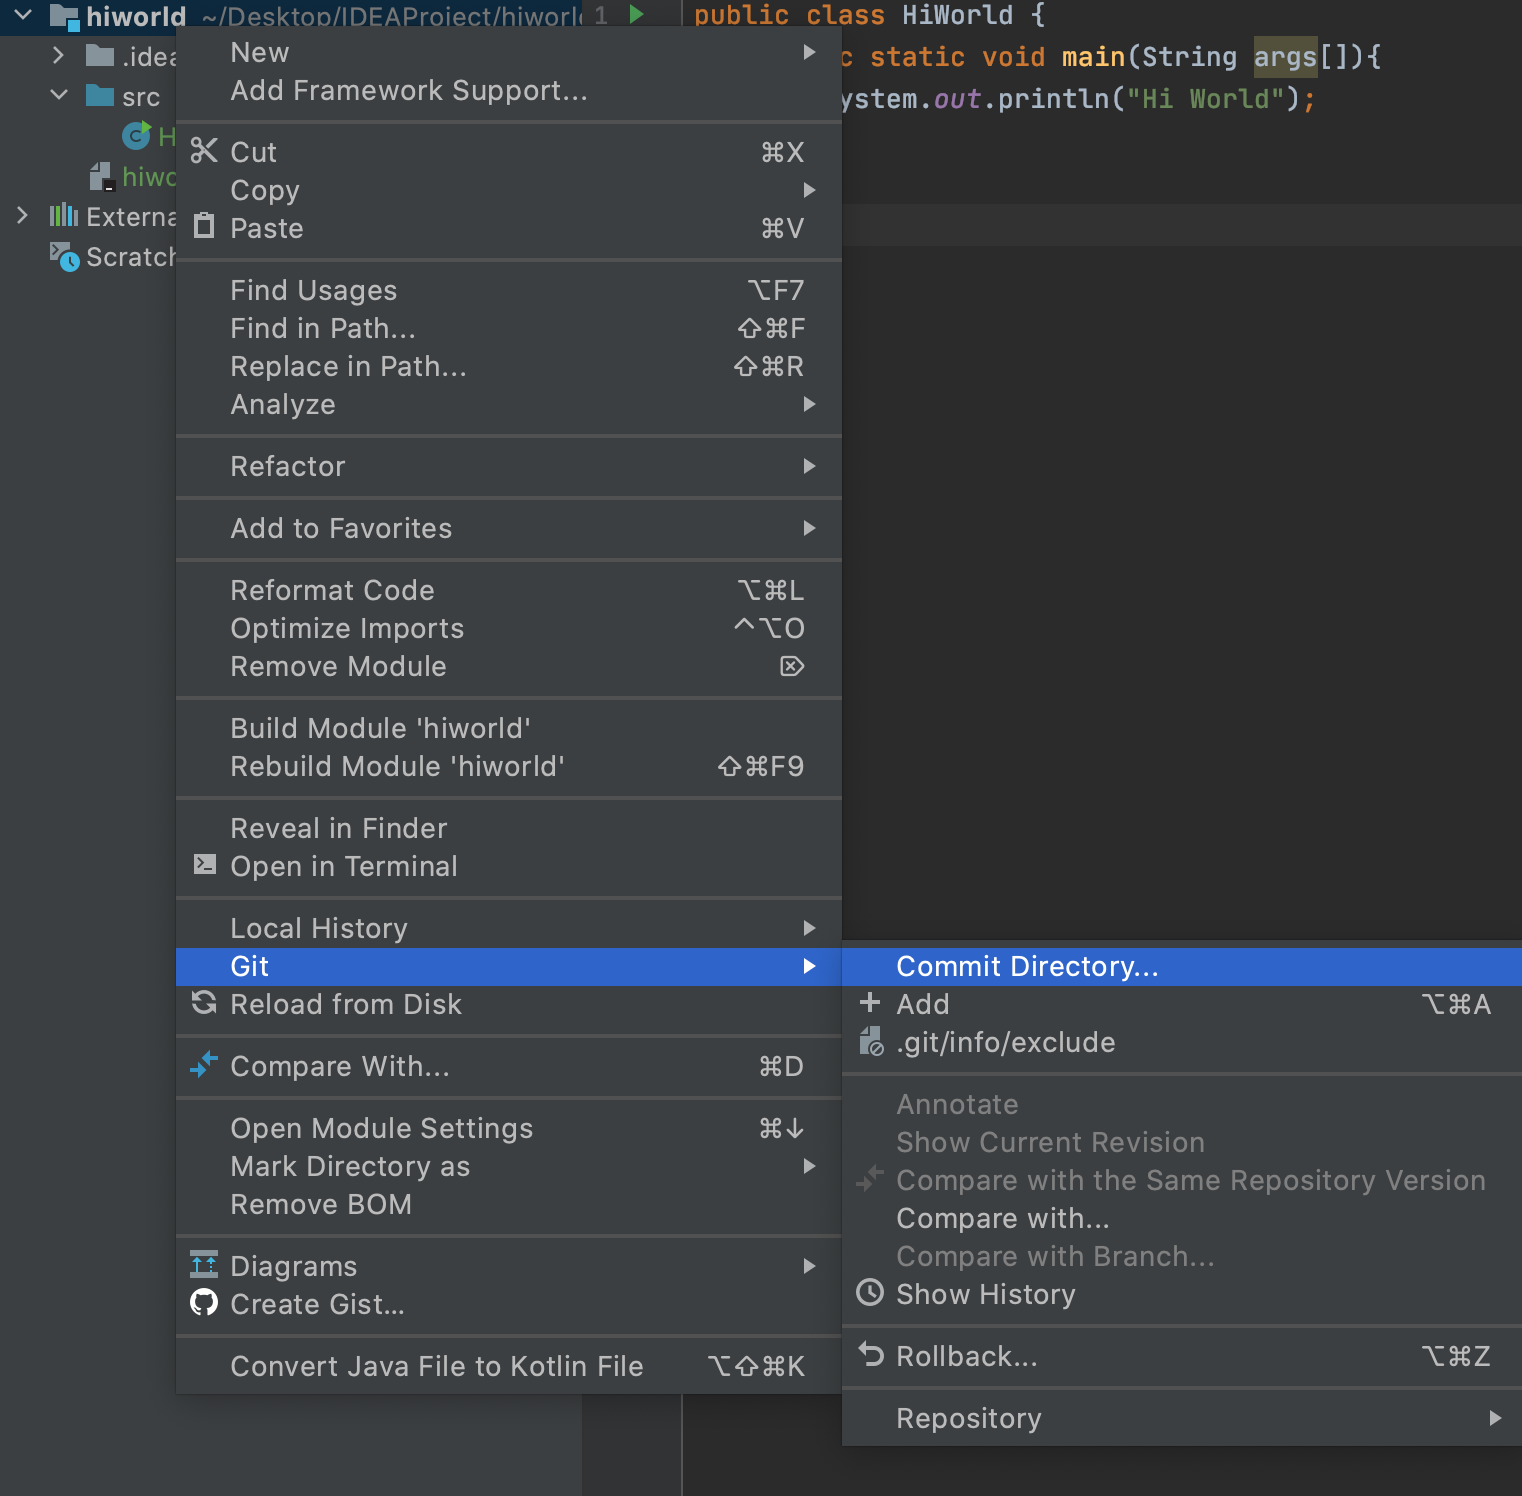Screen dimensions: 1522x1496
Task: Click the Cut scissors icon
Action: (204, 151)
